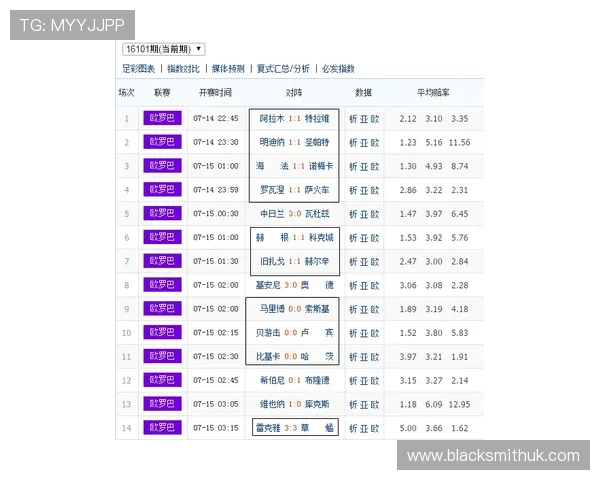Click the 欧罗巴 league badge in row 14
This screenshot has width=600, height=480.
tap(162, 428)
